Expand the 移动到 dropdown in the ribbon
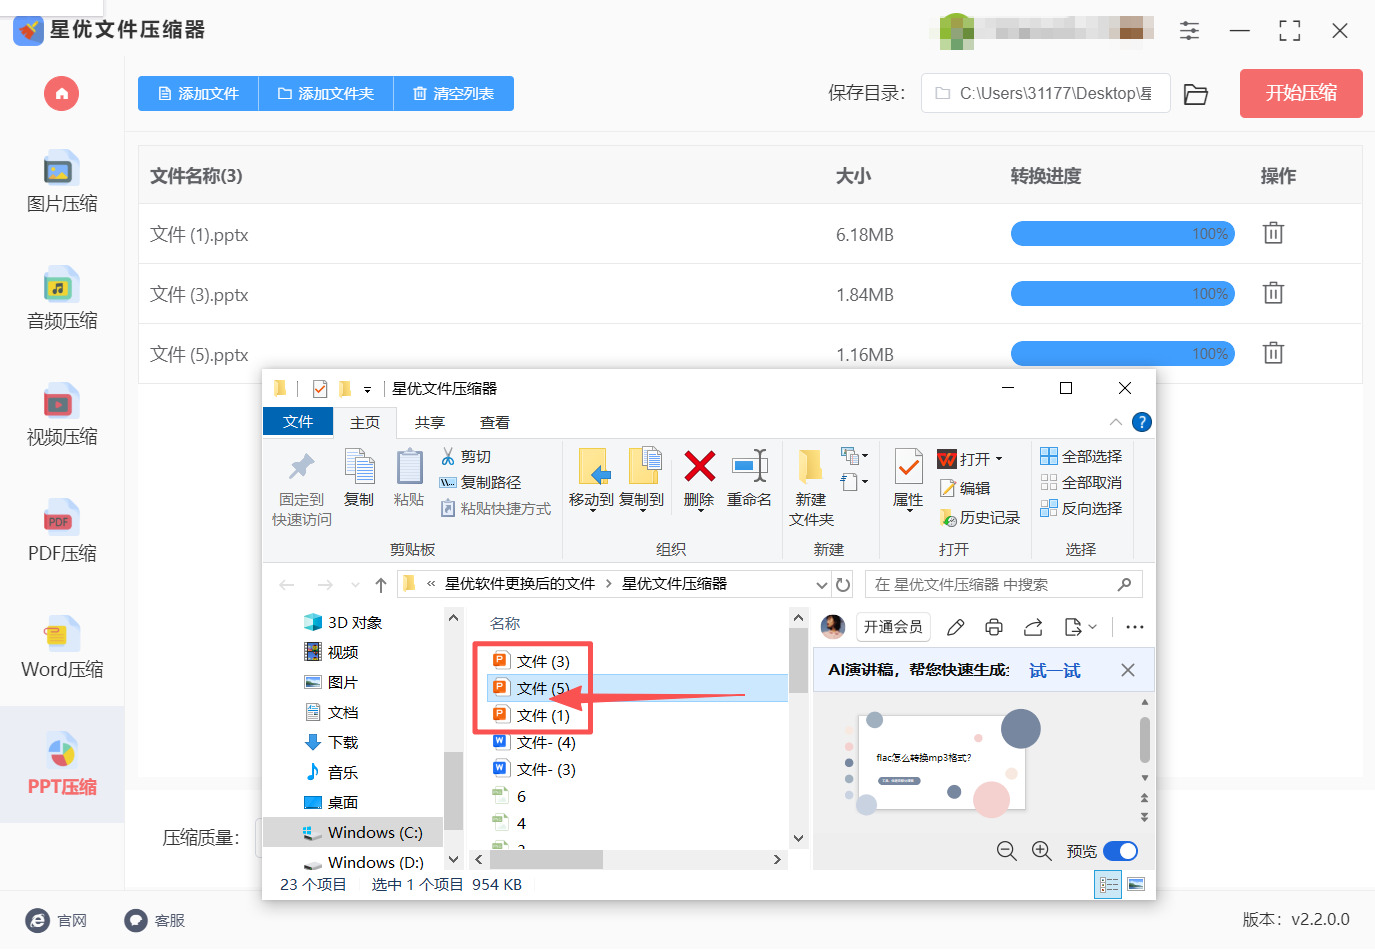The width and height of the screenshot is (1375, 950). coord(592,510)
